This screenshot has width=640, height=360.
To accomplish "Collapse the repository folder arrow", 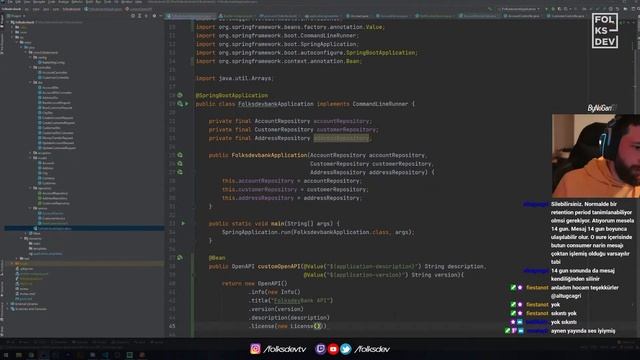I will pos(31,188).
